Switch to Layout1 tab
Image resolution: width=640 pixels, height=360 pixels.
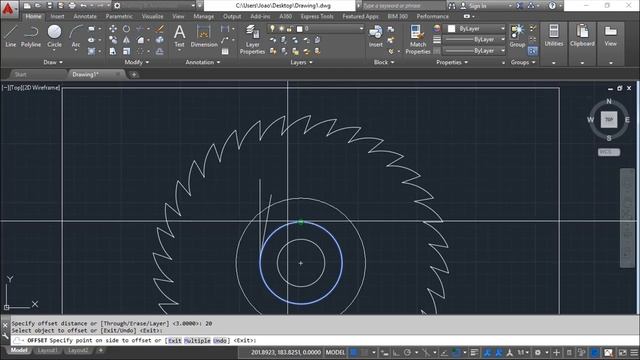point(47,350)
